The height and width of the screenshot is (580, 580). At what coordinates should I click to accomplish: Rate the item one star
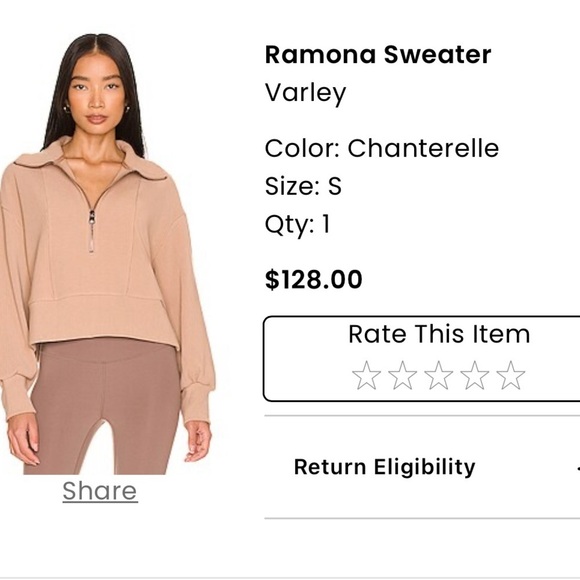[366, 376]
